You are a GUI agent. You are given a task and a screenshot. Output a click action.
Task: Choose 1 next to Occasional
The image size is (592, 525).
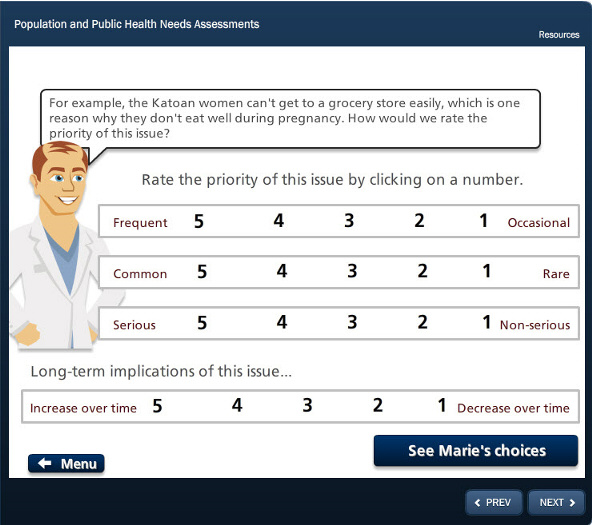pos(483,220)
